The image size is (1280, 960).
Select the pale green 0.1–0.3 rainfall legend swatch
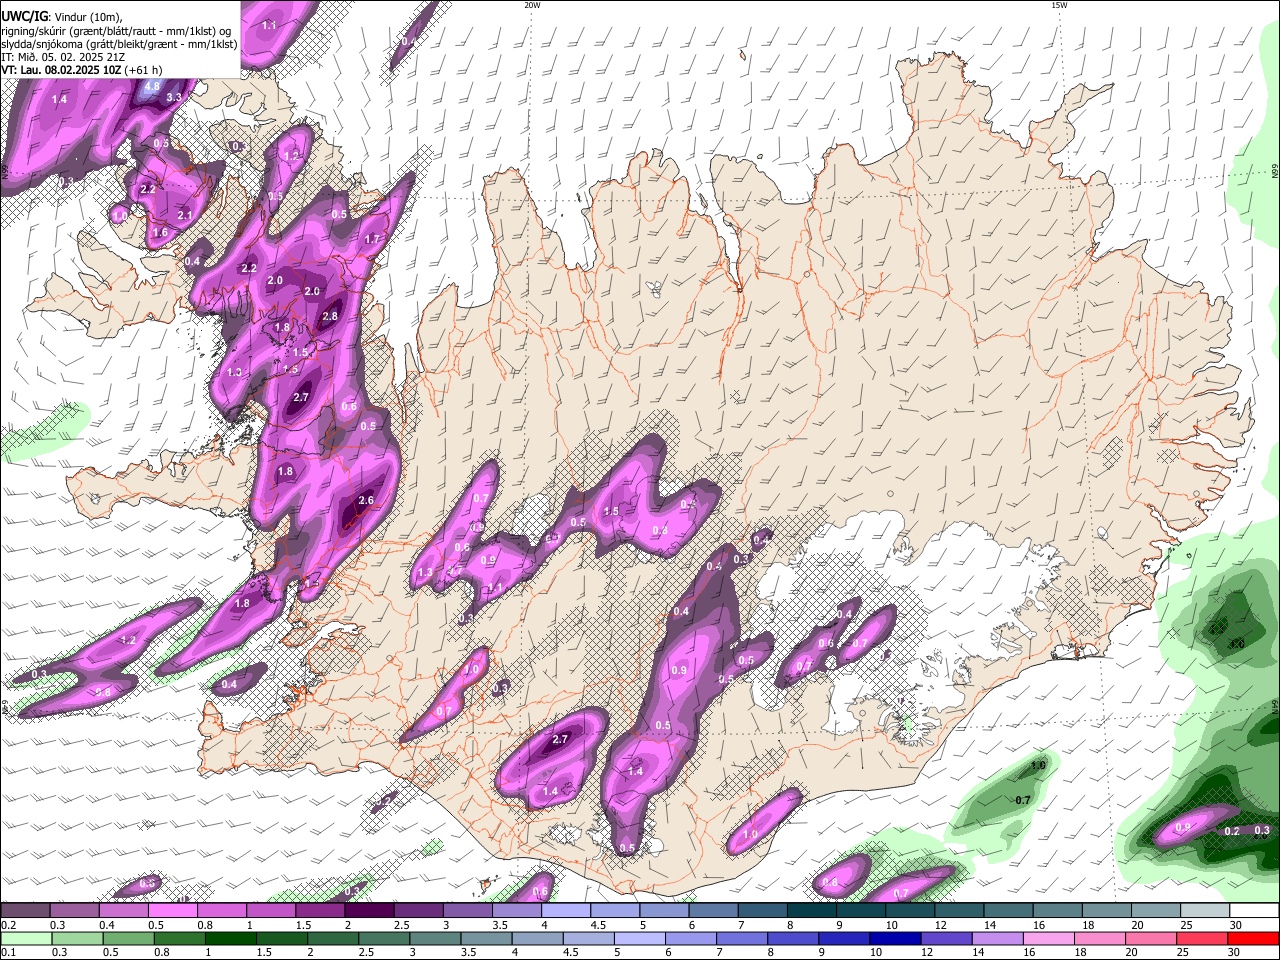coord(26,939)
